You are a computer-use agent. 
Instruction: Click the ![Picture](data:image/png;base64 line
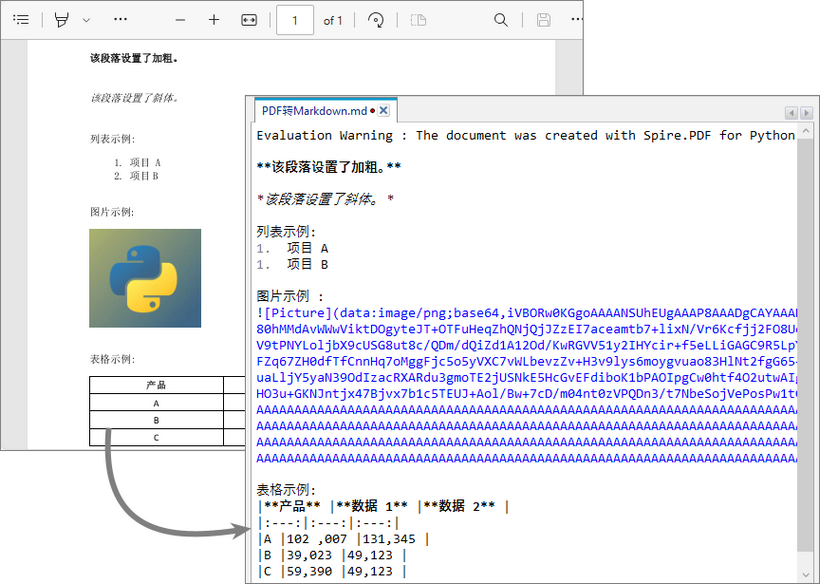(527, 313)
